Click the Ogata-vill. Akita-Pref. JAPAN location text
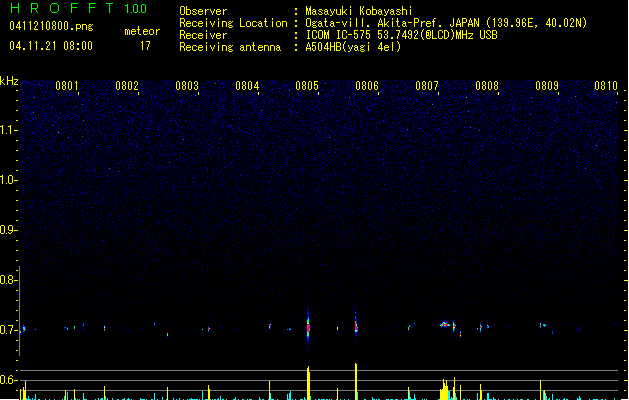The image size is (629, 400). [x=446, y=23]
